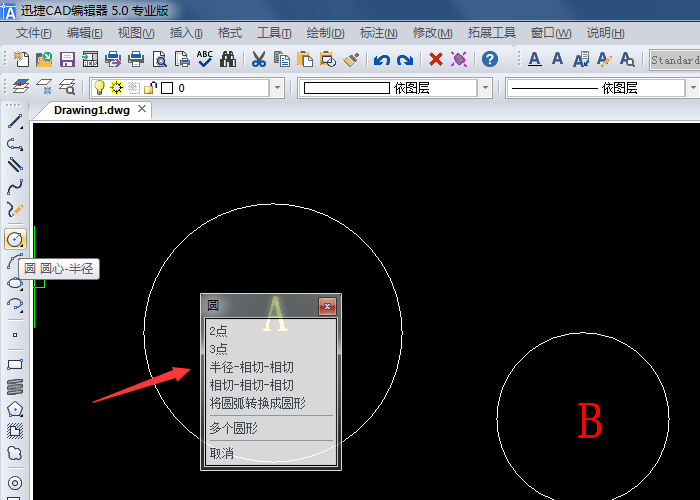Open help with the question mark icon
Image resolution: width=700 pixels, height=500 pixels.
(x=489, y=60)
